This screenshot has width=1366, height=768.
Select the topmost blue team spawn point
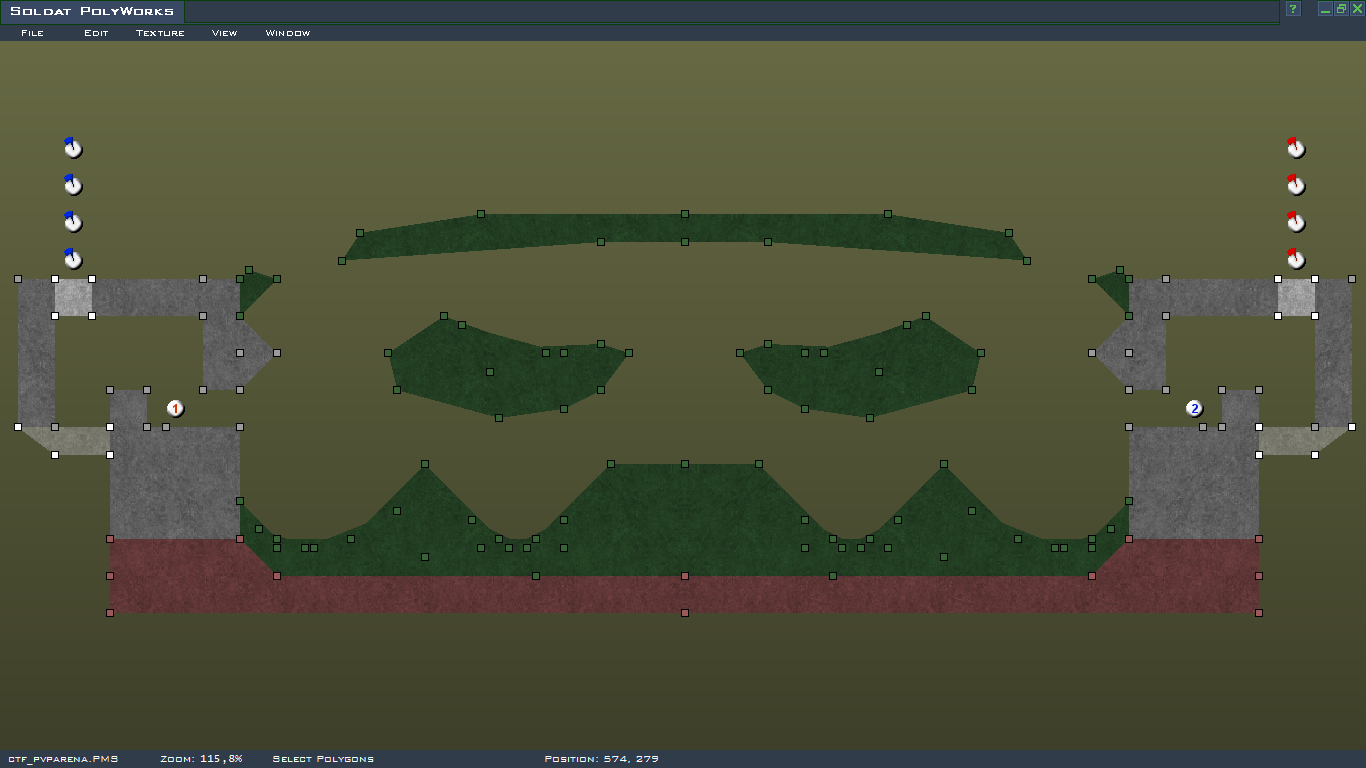72,148
